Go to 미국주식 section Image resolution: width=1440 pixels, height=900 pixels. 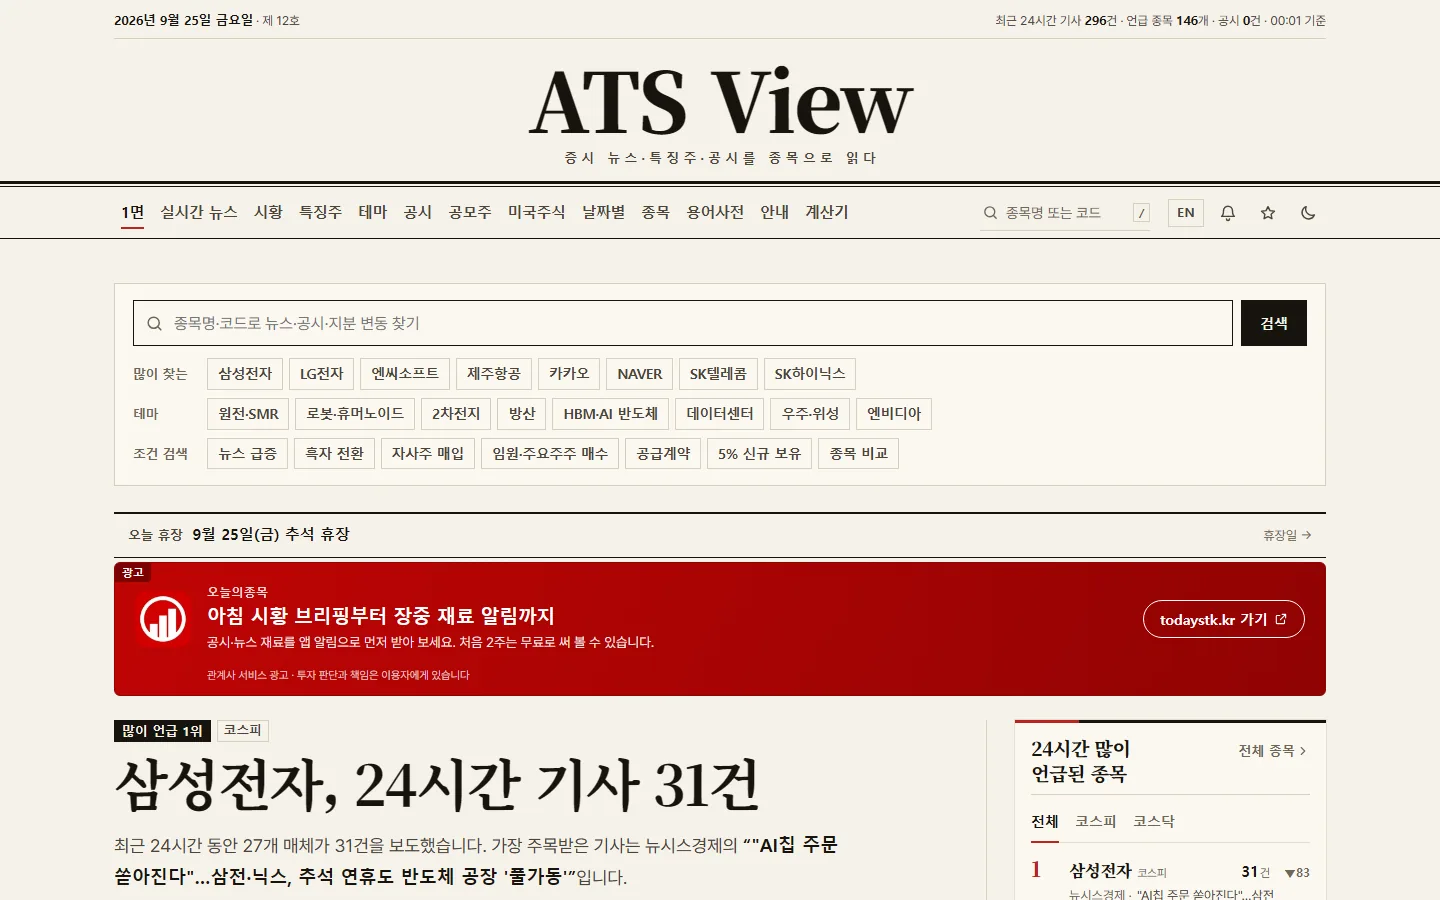(537, 212)
